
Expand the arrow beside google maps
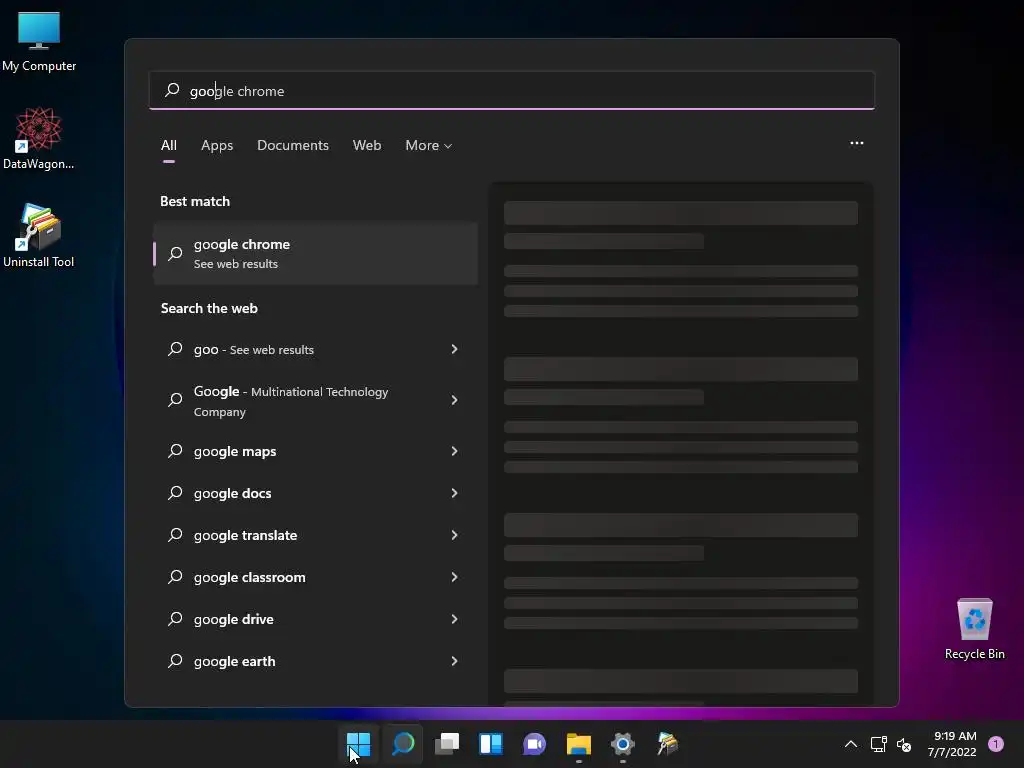(x=455, y=451)
